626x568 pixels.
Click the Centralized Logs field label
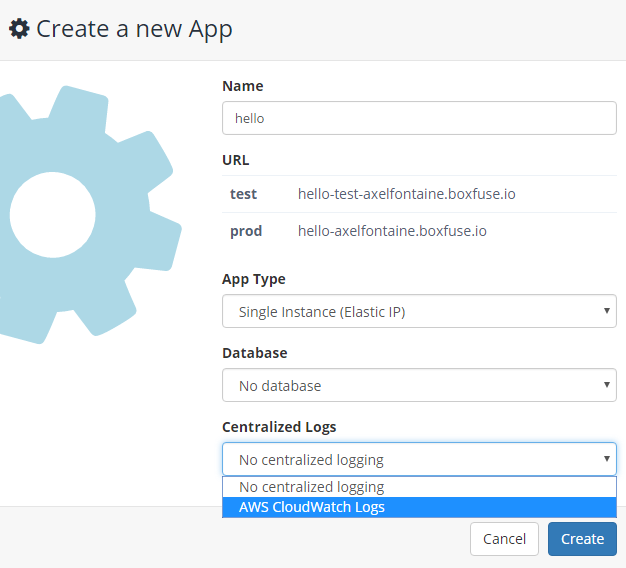coord(279,427)
